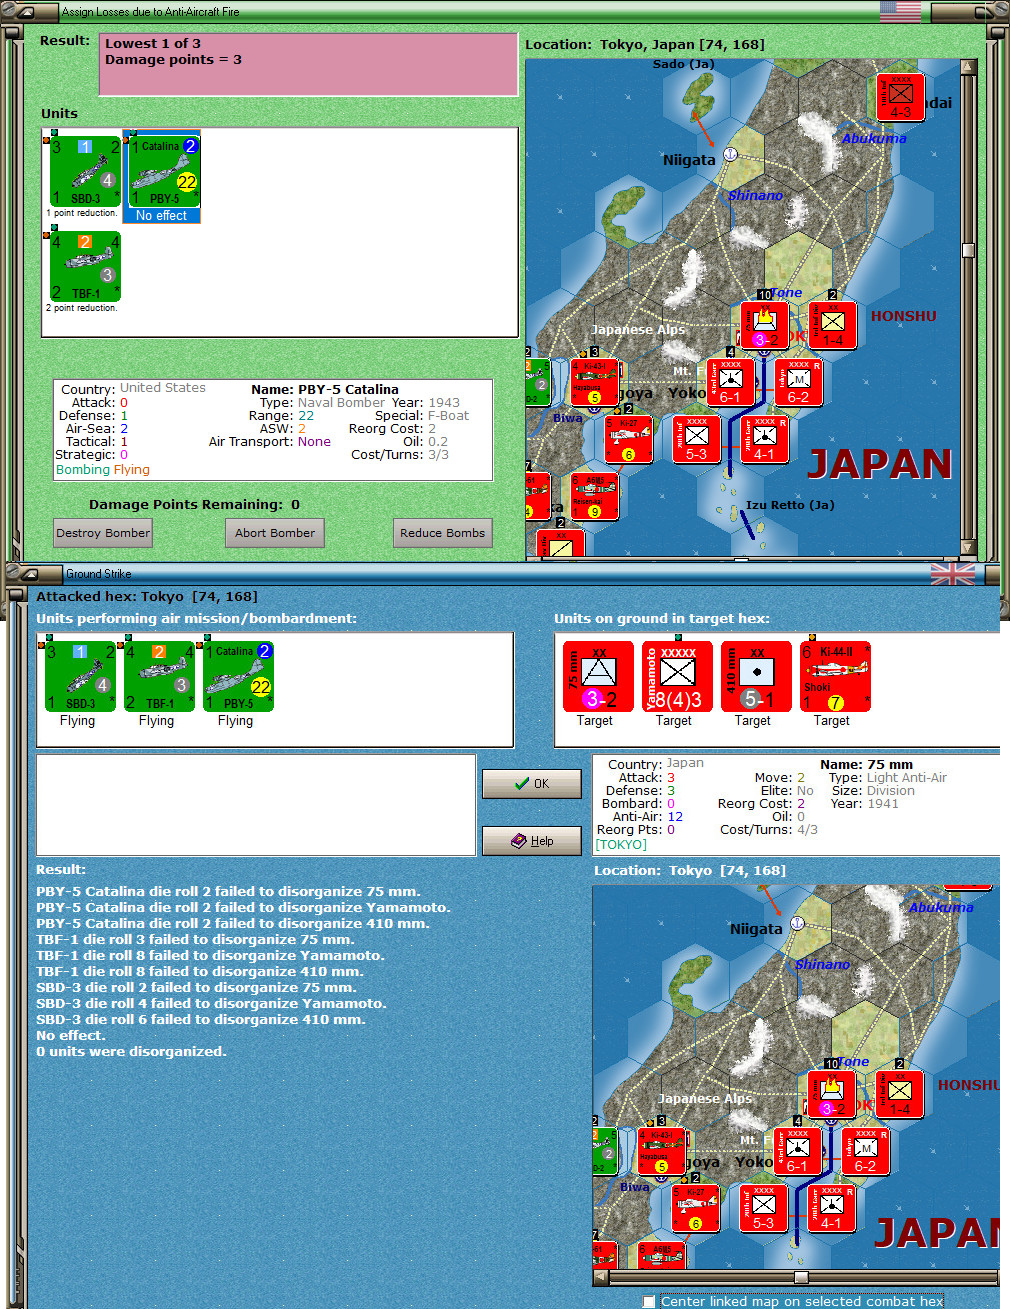Click the United Kingdom flag icon
This screenshot has width=1010, height=1309.
click(952, 574)
